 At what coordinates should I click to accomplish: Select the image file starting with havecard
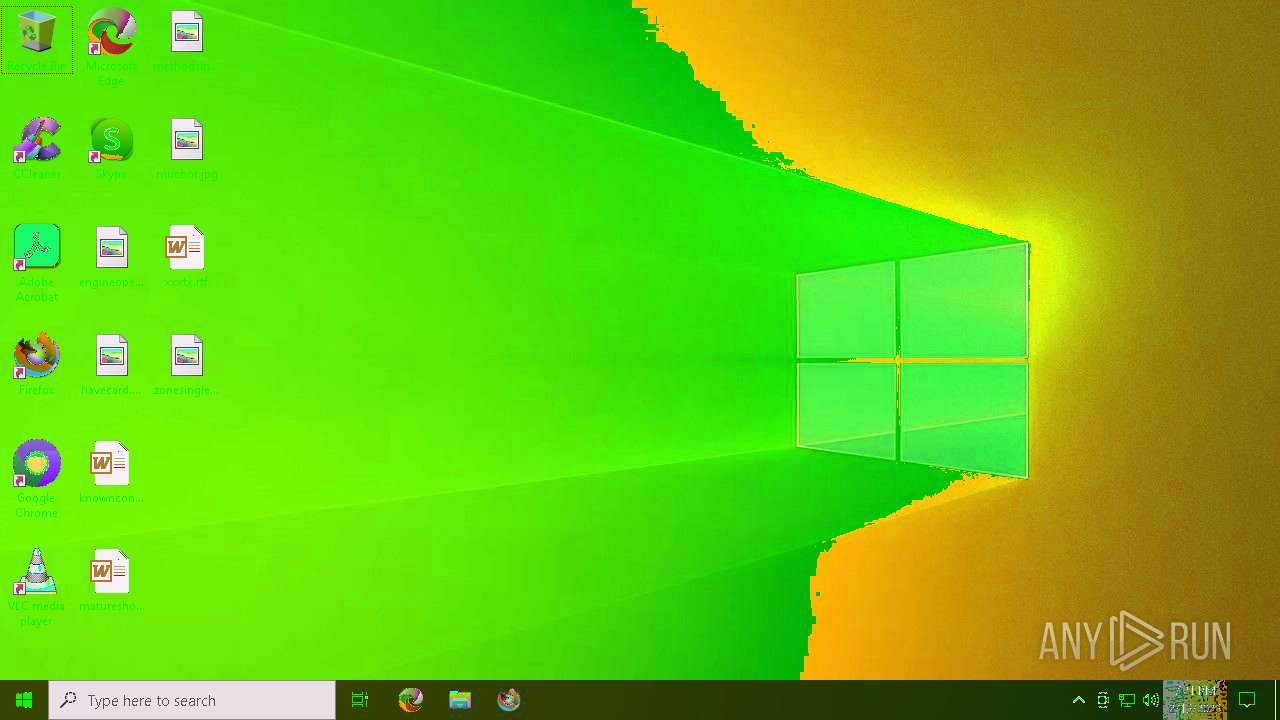pyautogui.click(x=111, y=364)
